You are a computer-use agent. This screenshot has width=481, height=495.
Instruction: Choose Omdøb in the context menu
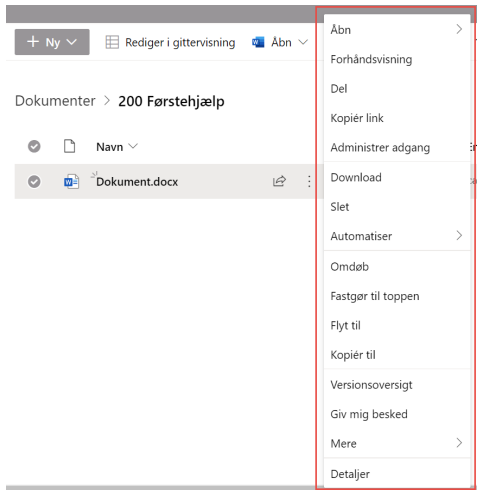[x=397, y=267]
